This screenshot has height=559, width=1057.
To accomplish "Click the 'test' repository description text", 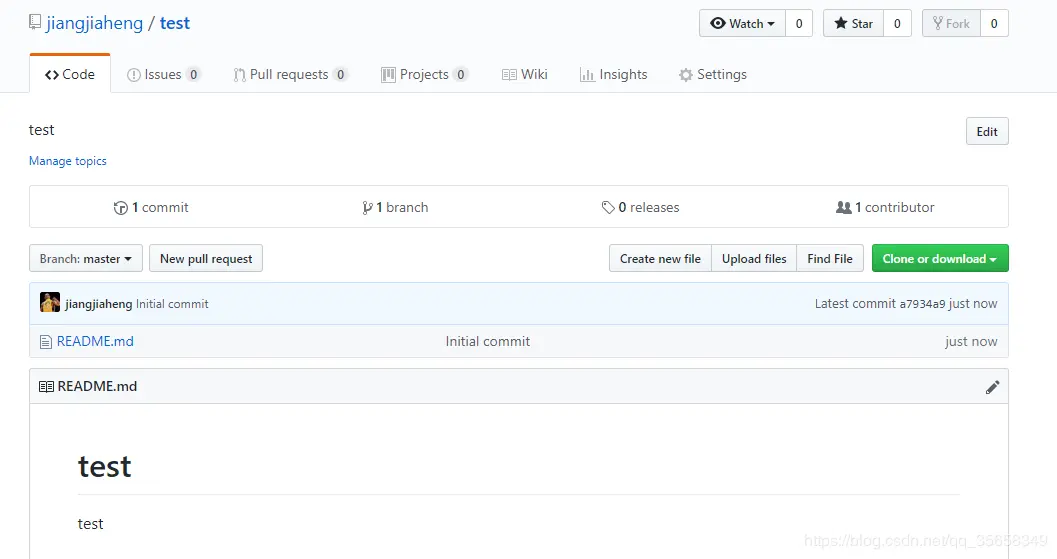I will pos(42,130).
